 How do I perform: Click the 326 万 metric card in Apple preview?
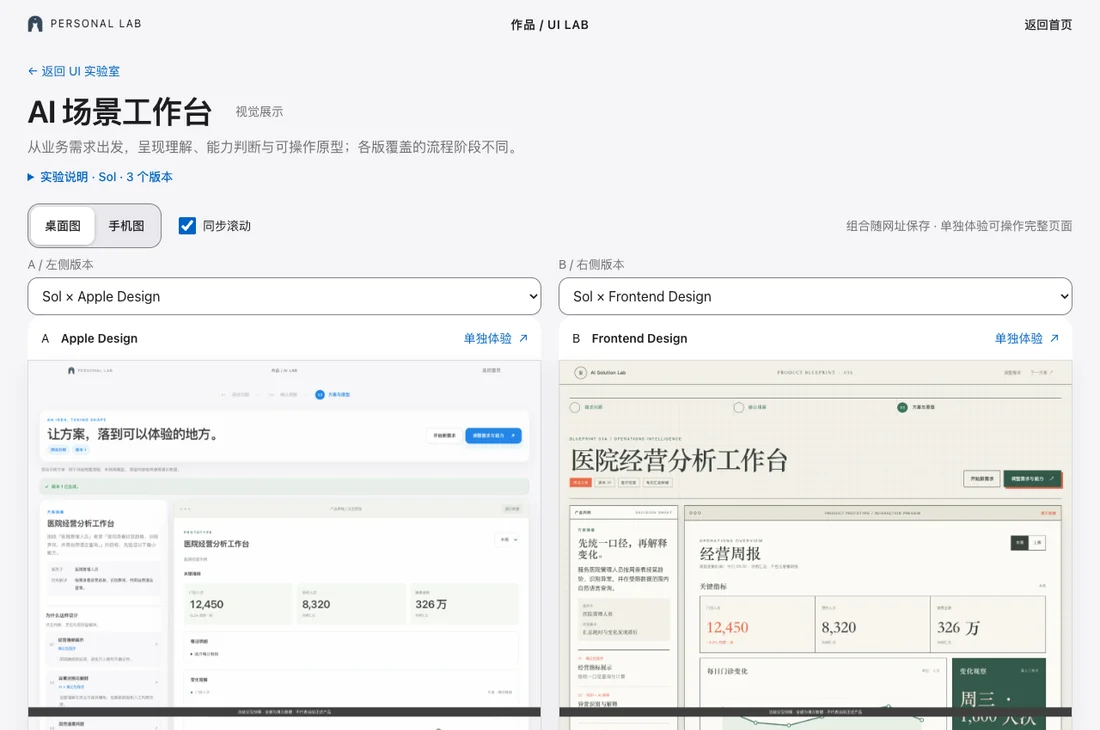464,603
